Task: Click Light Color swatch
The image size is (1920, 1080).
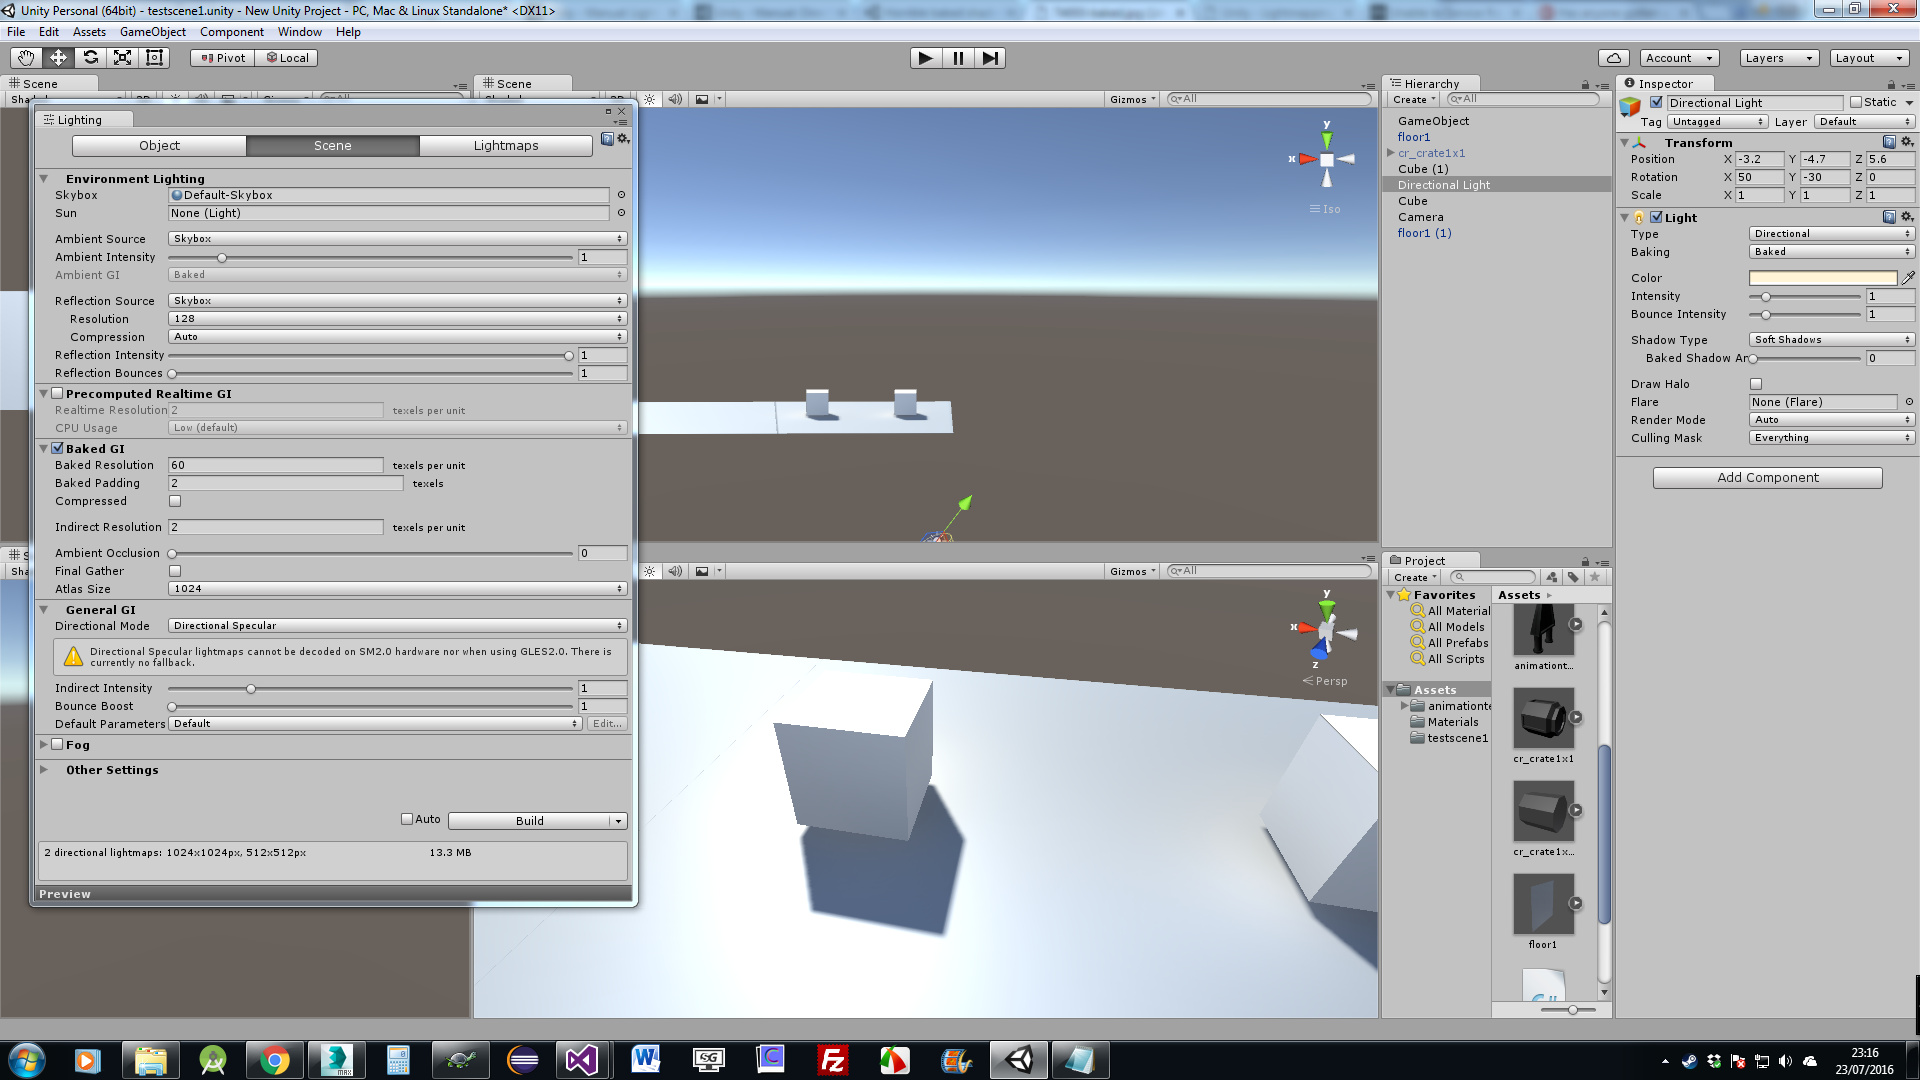Action: [x=1823, y=278]
